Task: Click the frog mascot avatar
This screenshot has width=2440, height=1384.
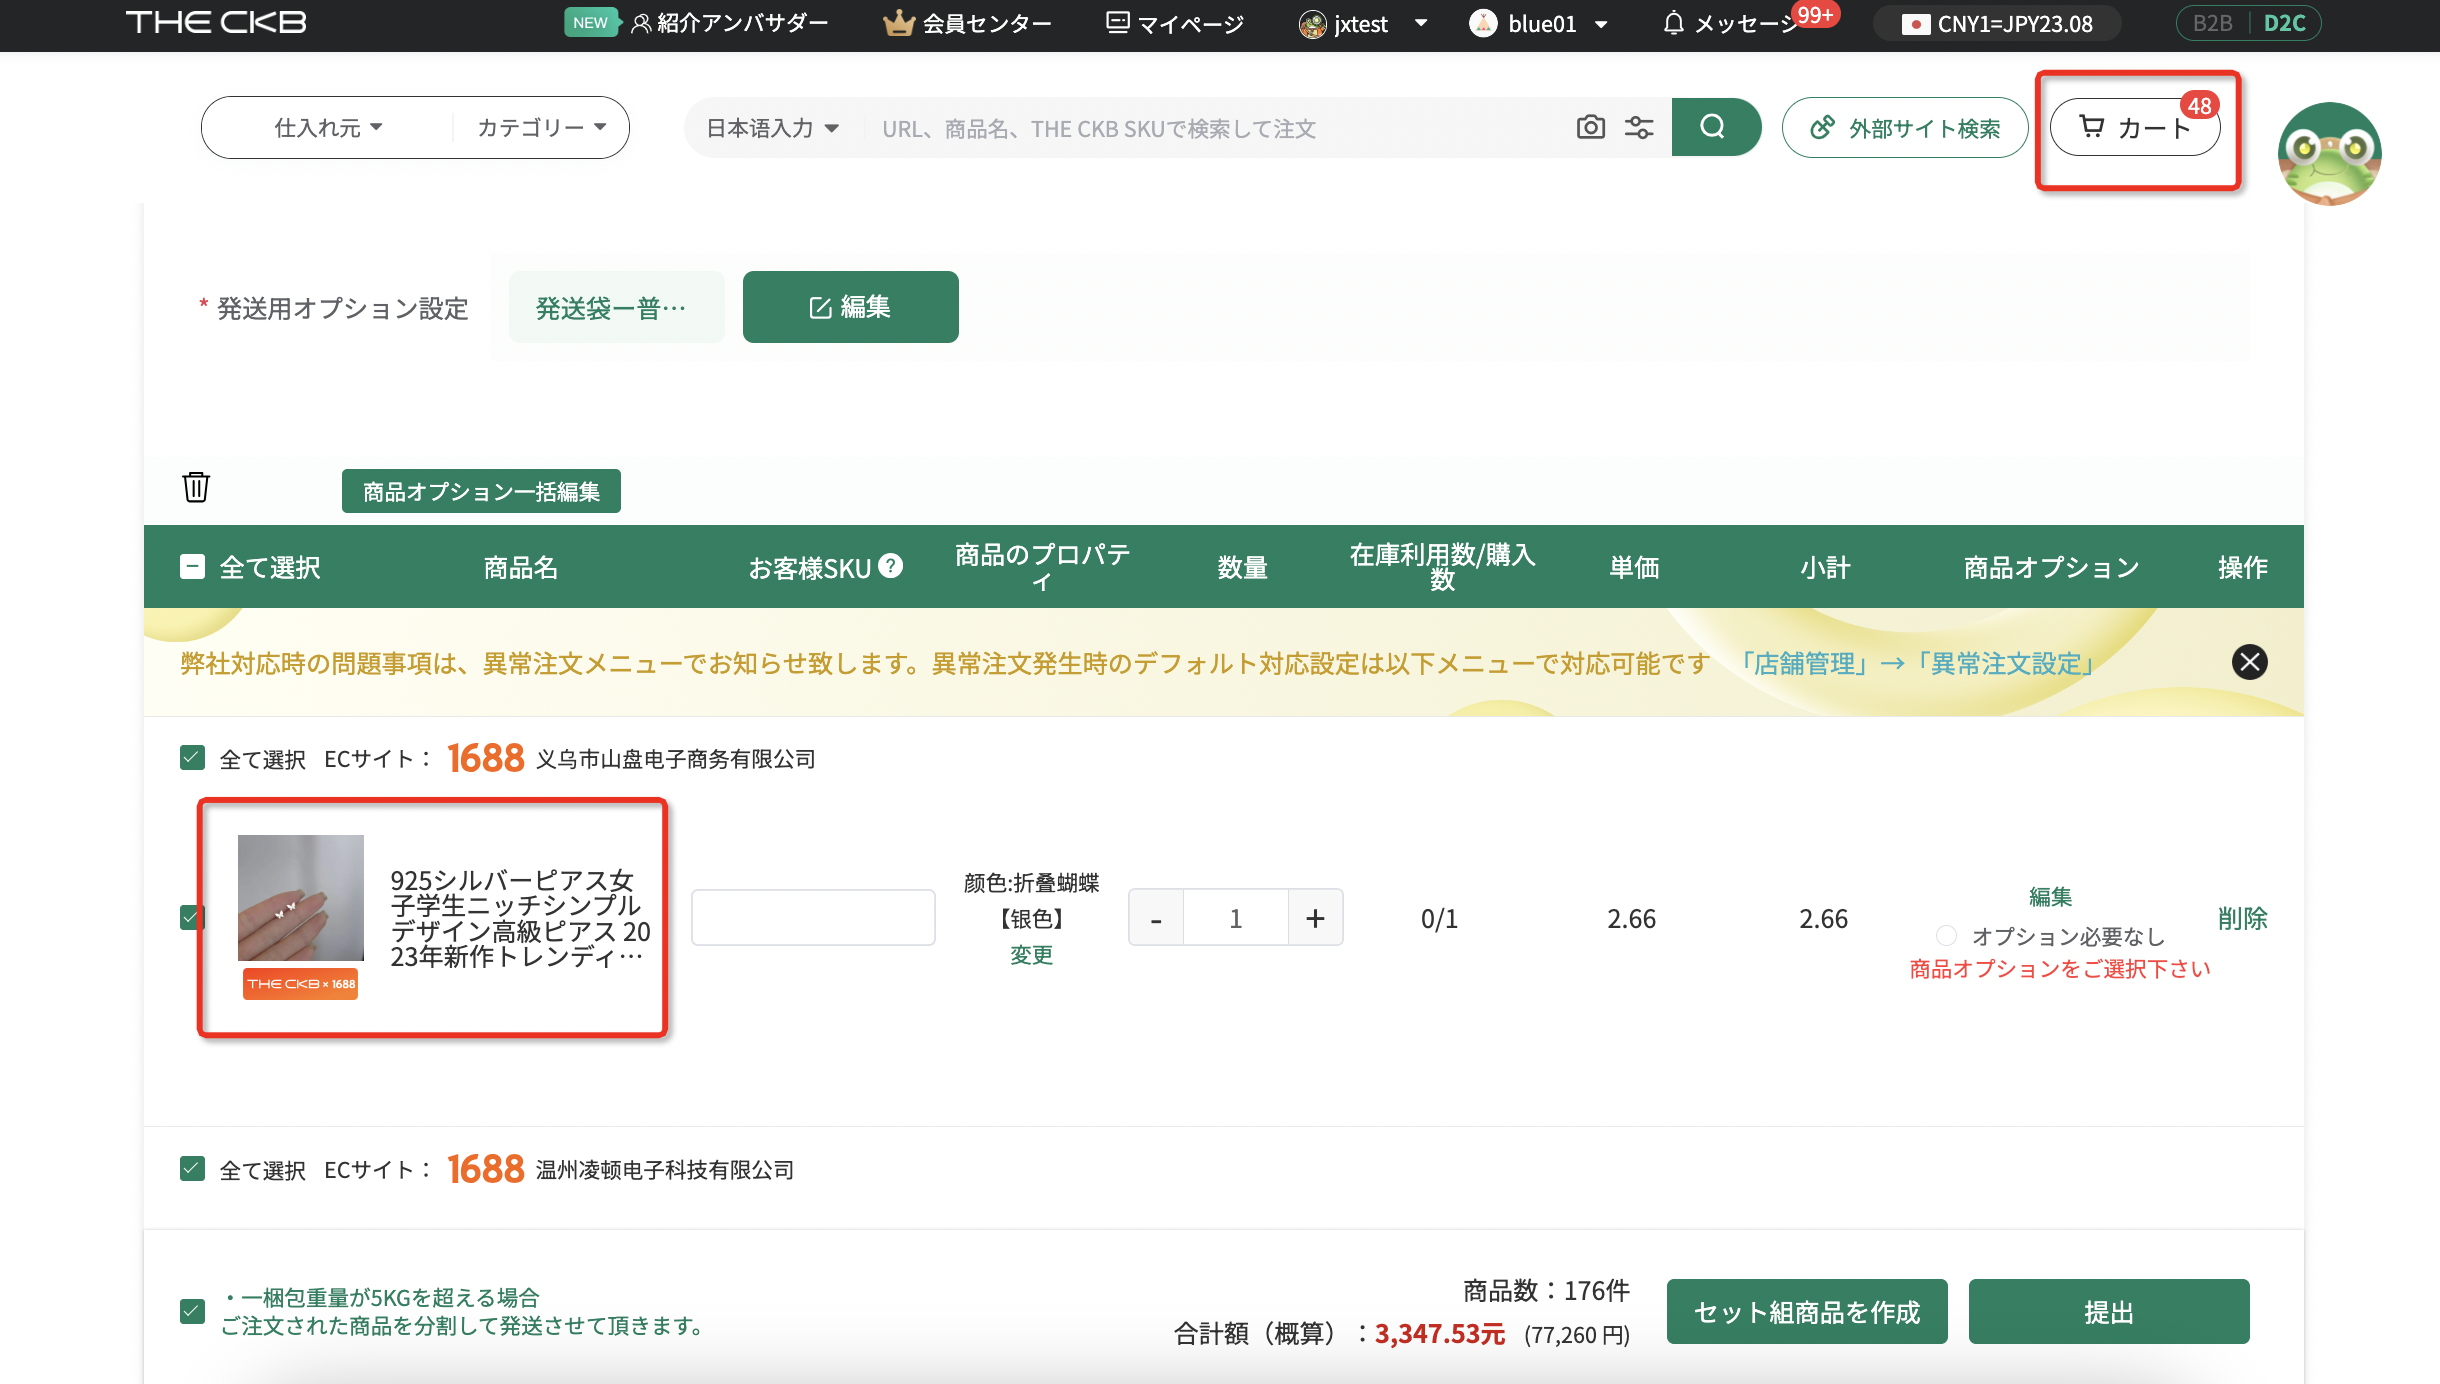Action: [x=2329, y=154]
